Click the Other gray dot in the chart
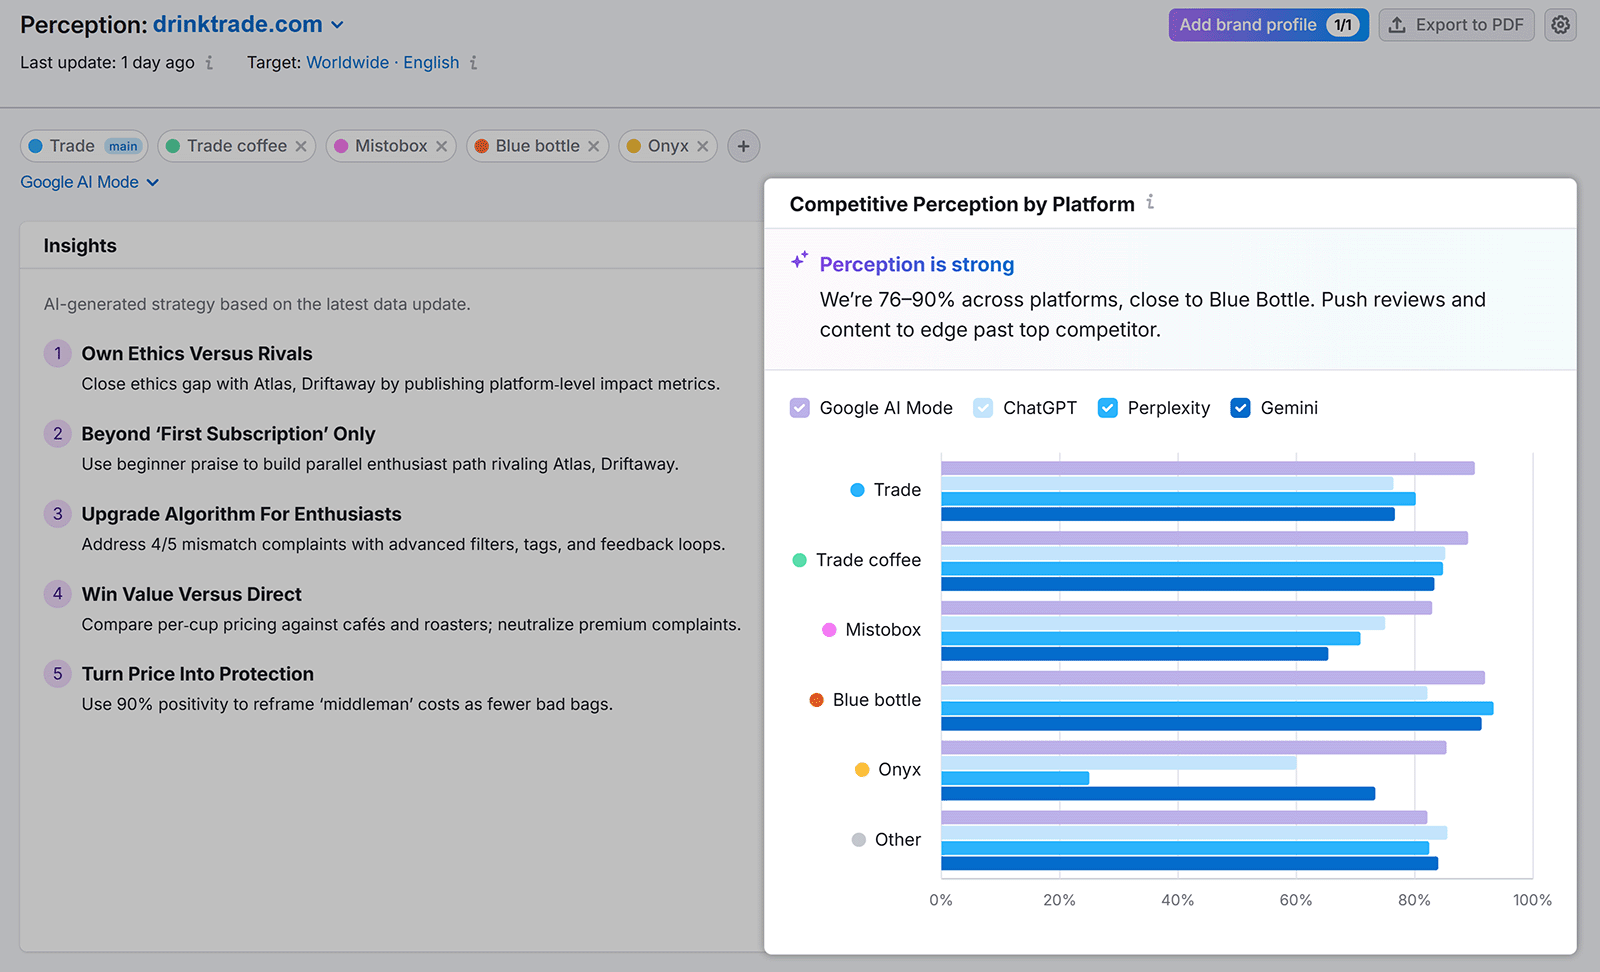 [x=858, y=840]
